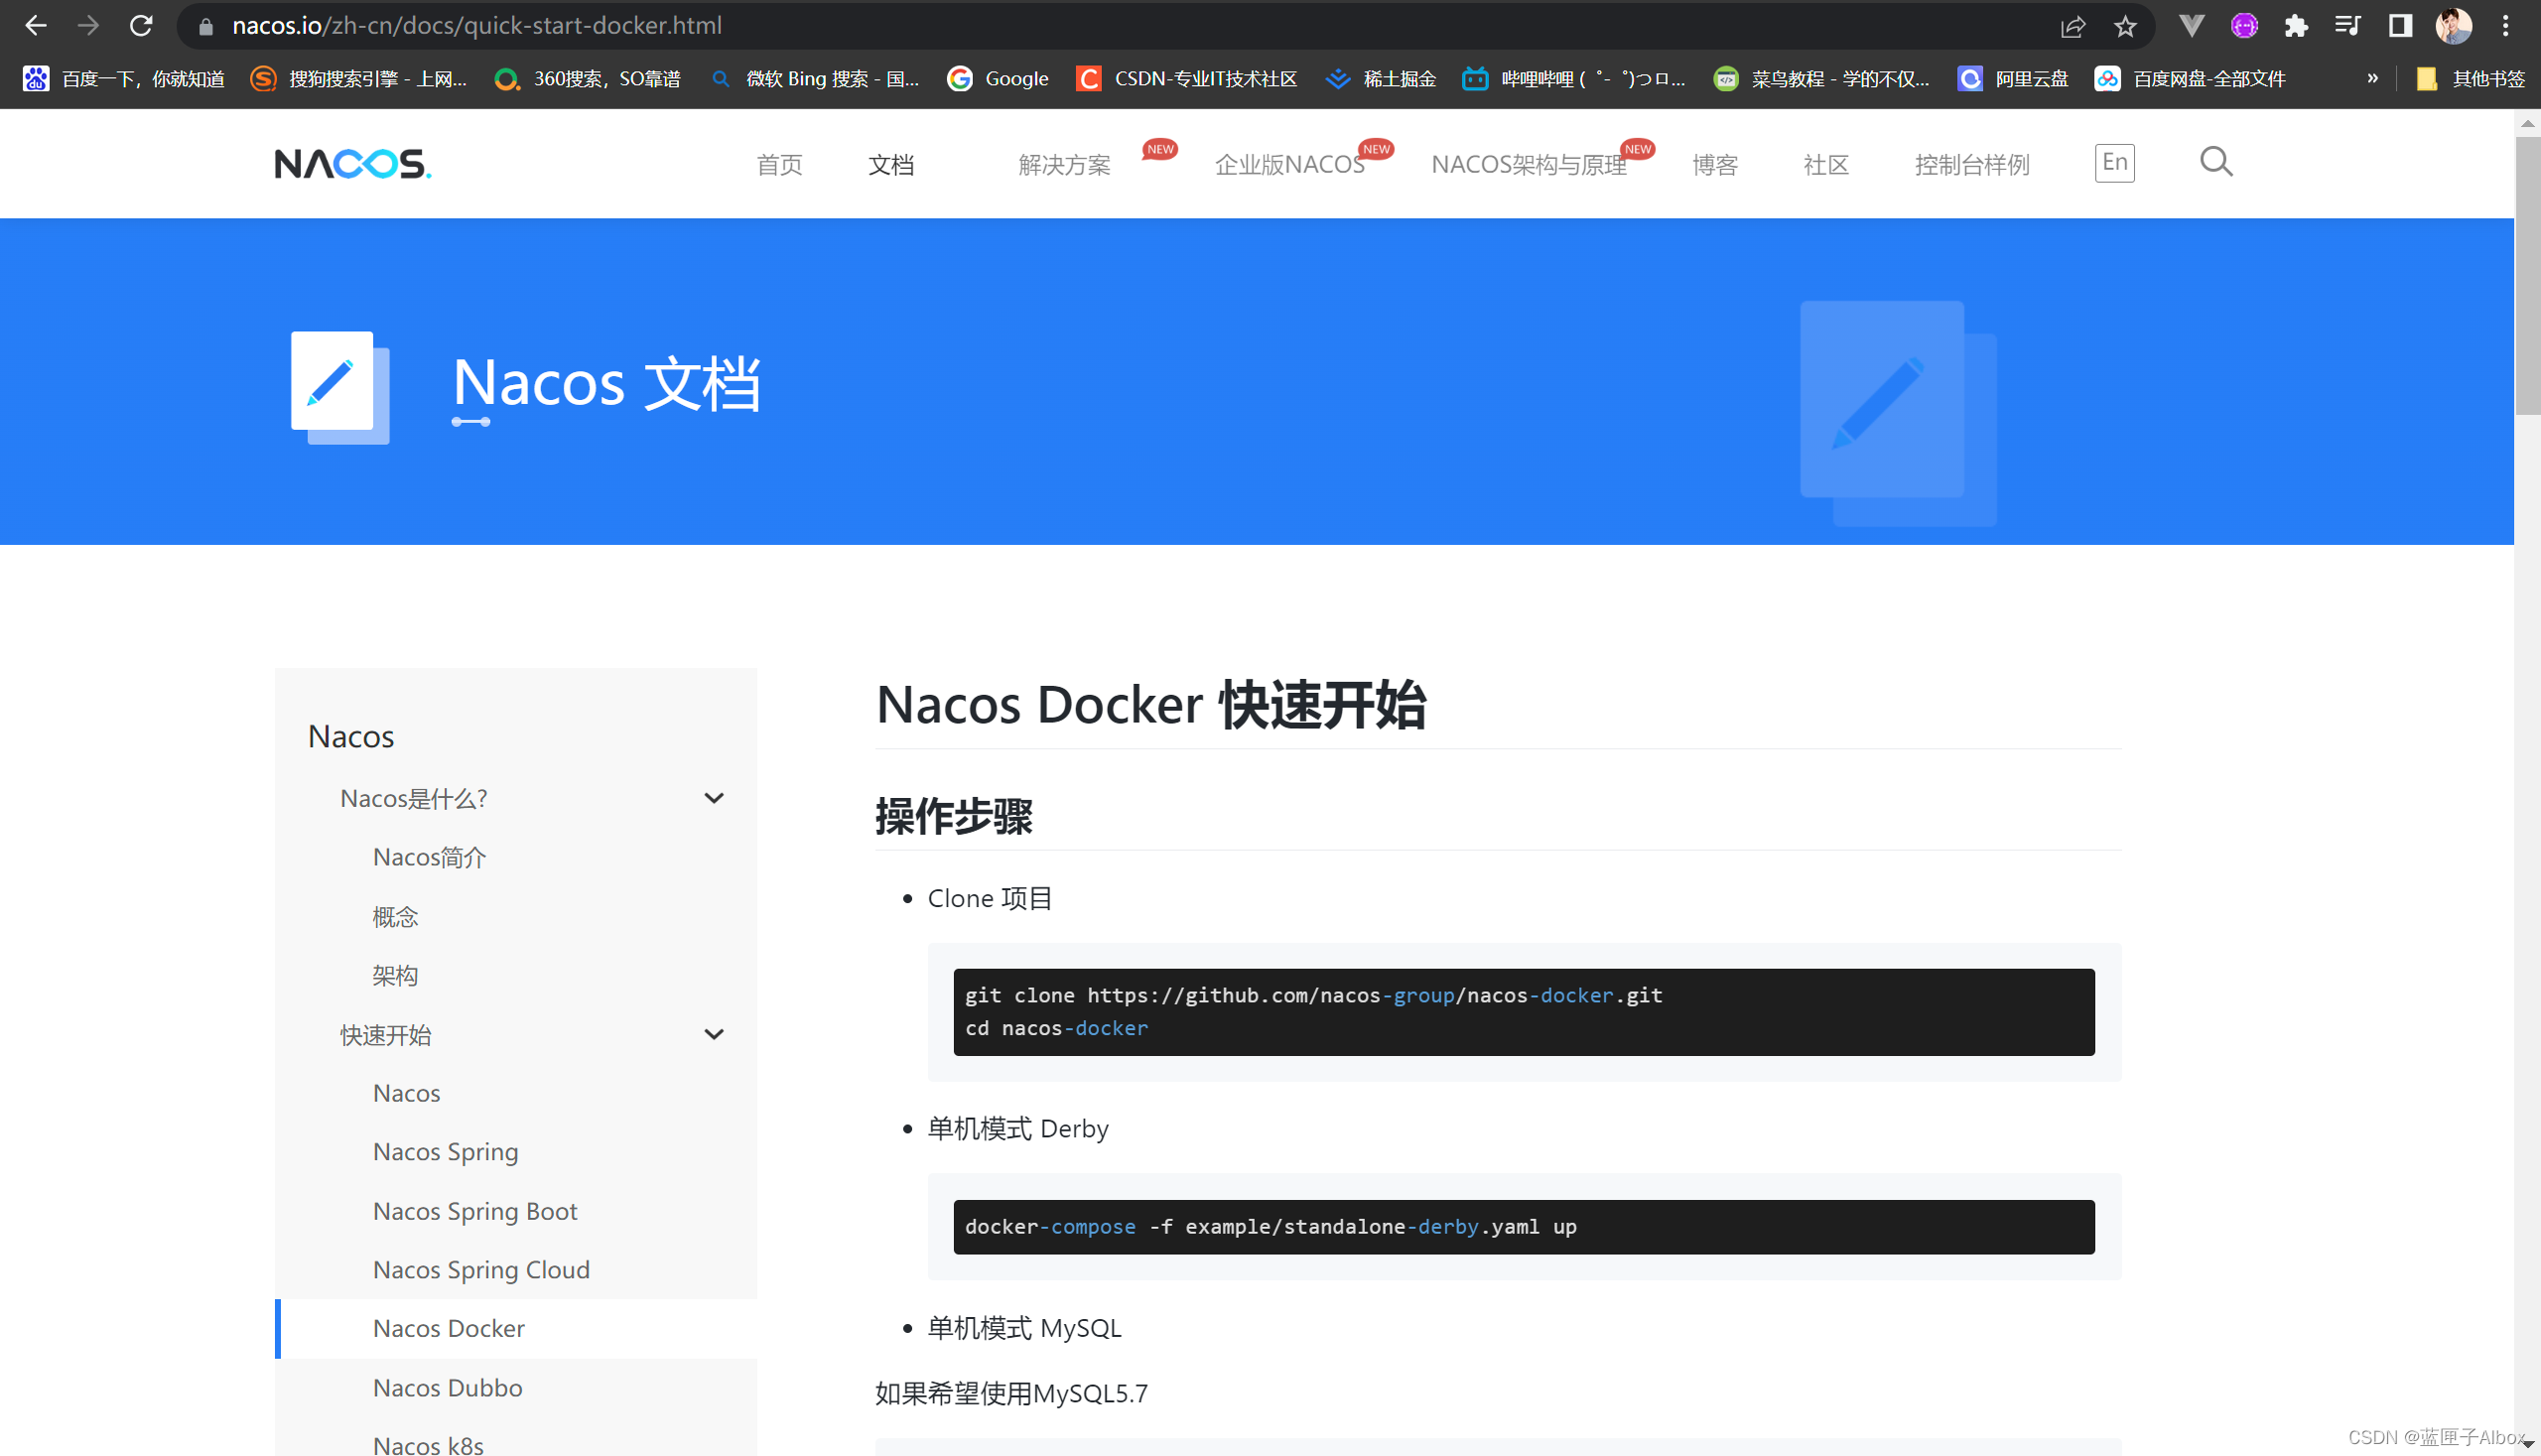Select Nacos Docker in the sidebar

449,1328
